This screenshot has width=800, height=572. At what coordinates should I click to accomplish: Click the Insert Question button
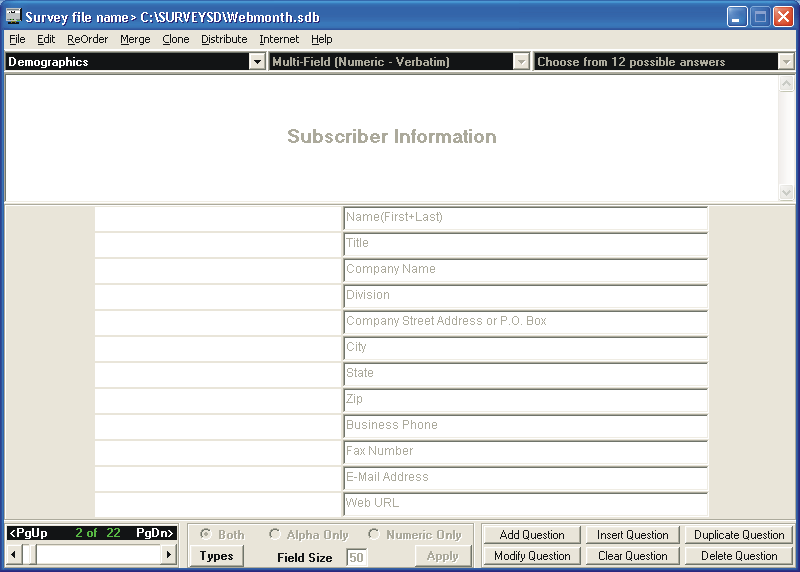coord(633,535)
